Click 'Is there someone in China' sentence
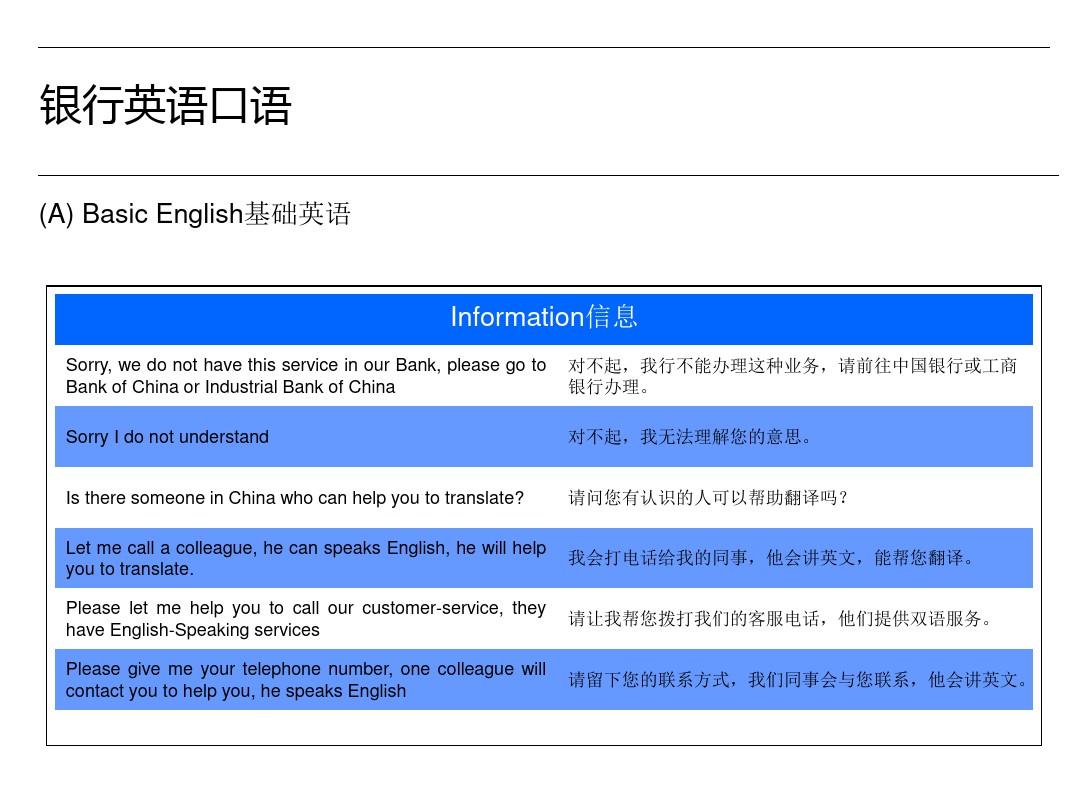This screenshot has height=810, width=1080. 295,497
